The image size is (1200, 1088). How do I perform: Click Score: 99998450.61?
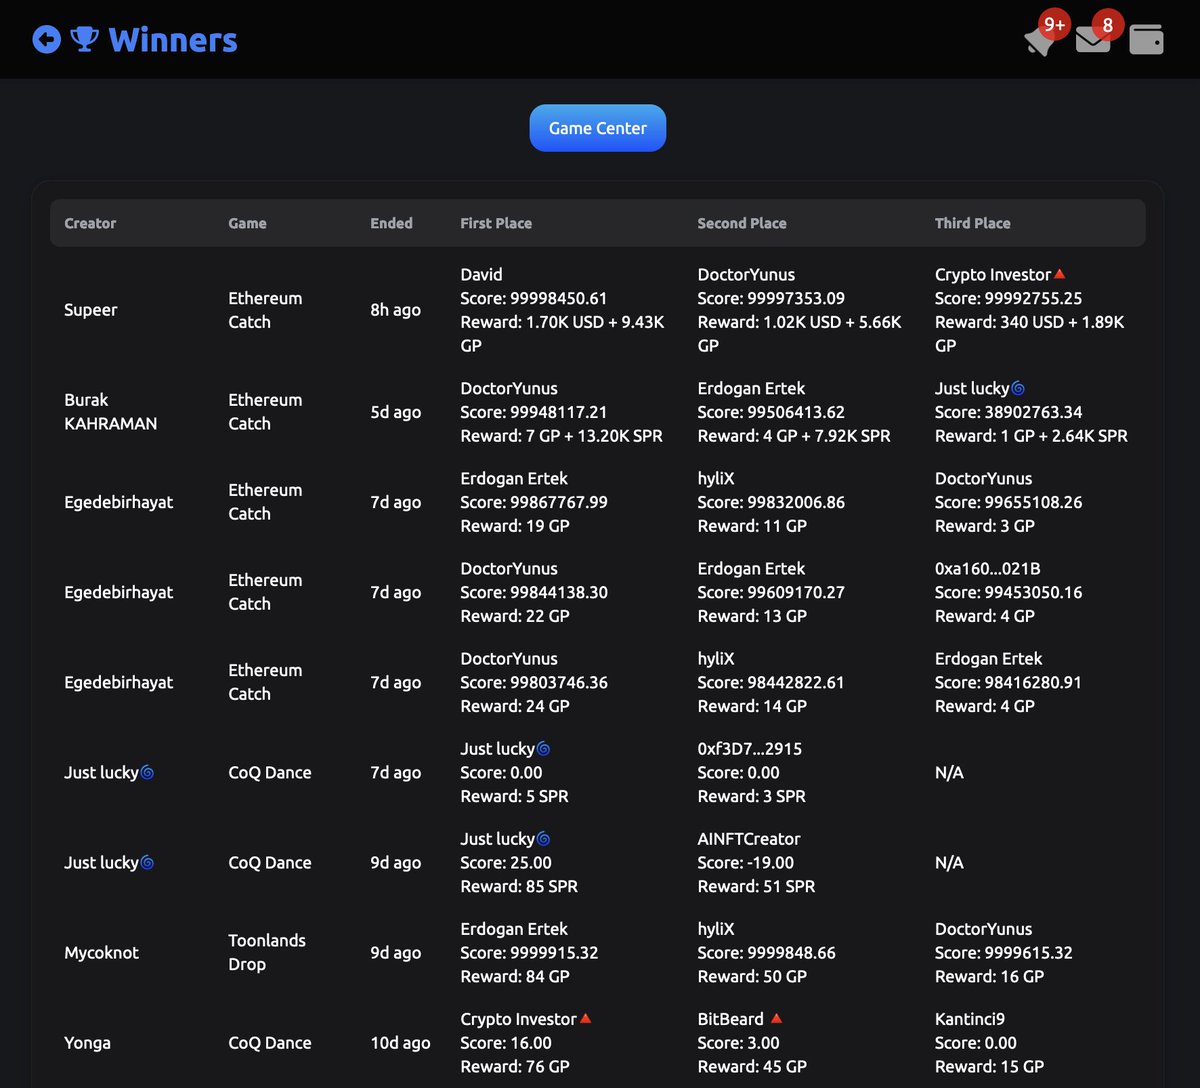pyautogui.click(x=534, y=298)
